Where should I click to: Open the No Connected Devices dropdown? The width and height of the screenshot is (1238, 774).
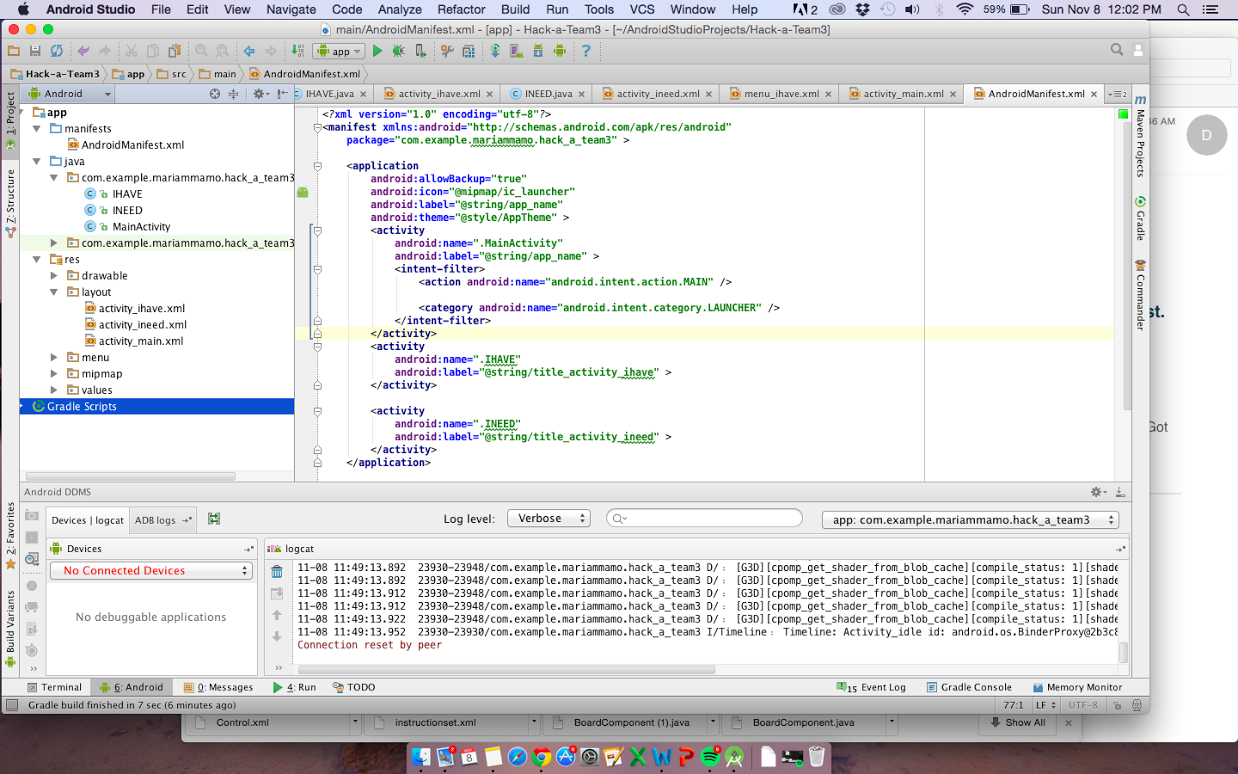tap(151, 571)
